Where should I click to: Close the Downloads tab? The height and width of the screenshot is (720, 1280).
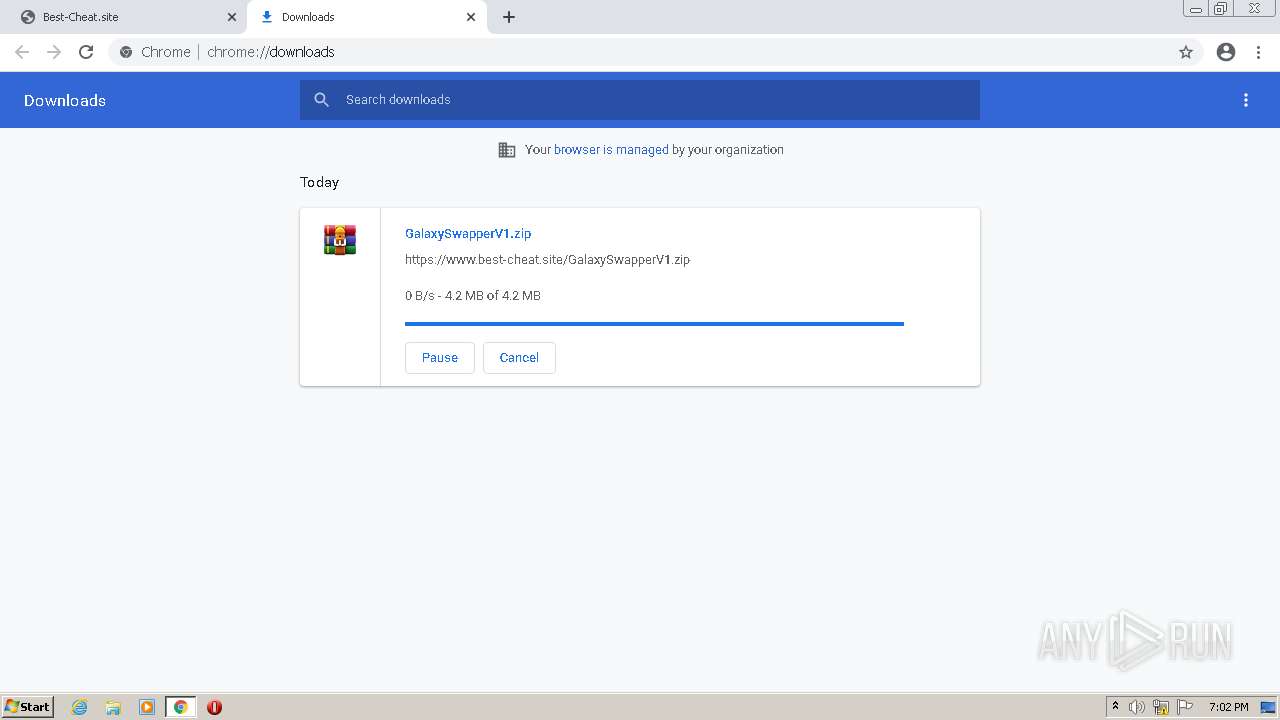click(x=471, y=17)
